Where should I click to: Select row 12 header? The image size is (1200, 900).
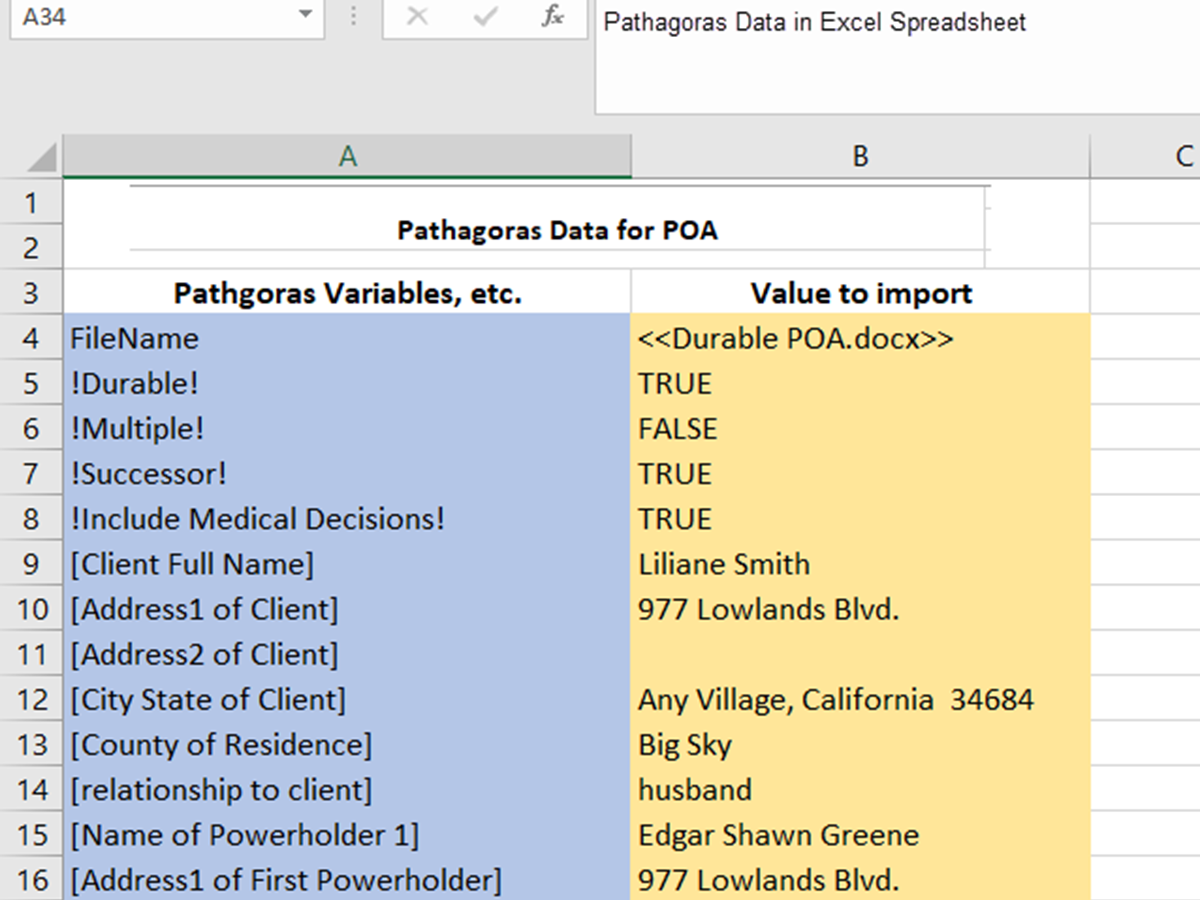pyautogui.click(x=31, y=699)
